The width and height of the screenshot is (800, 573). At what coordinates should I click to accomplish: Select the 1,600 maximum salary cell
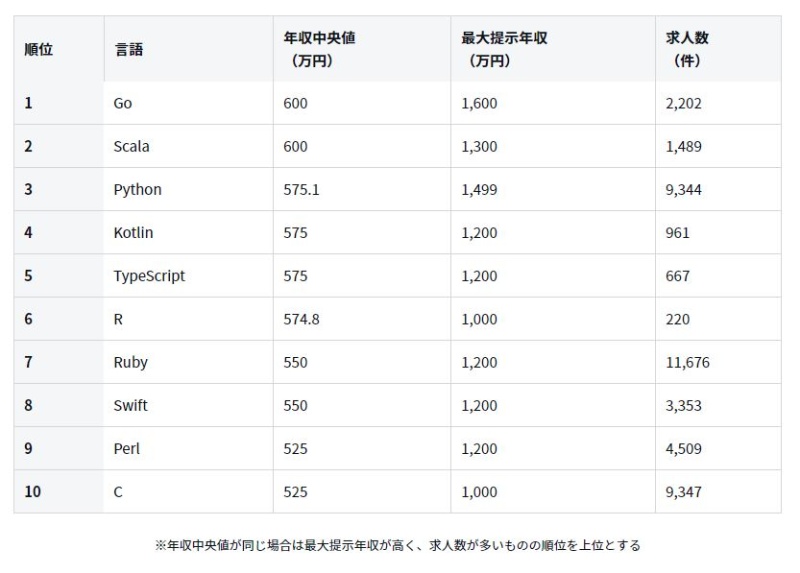[479, 103]
